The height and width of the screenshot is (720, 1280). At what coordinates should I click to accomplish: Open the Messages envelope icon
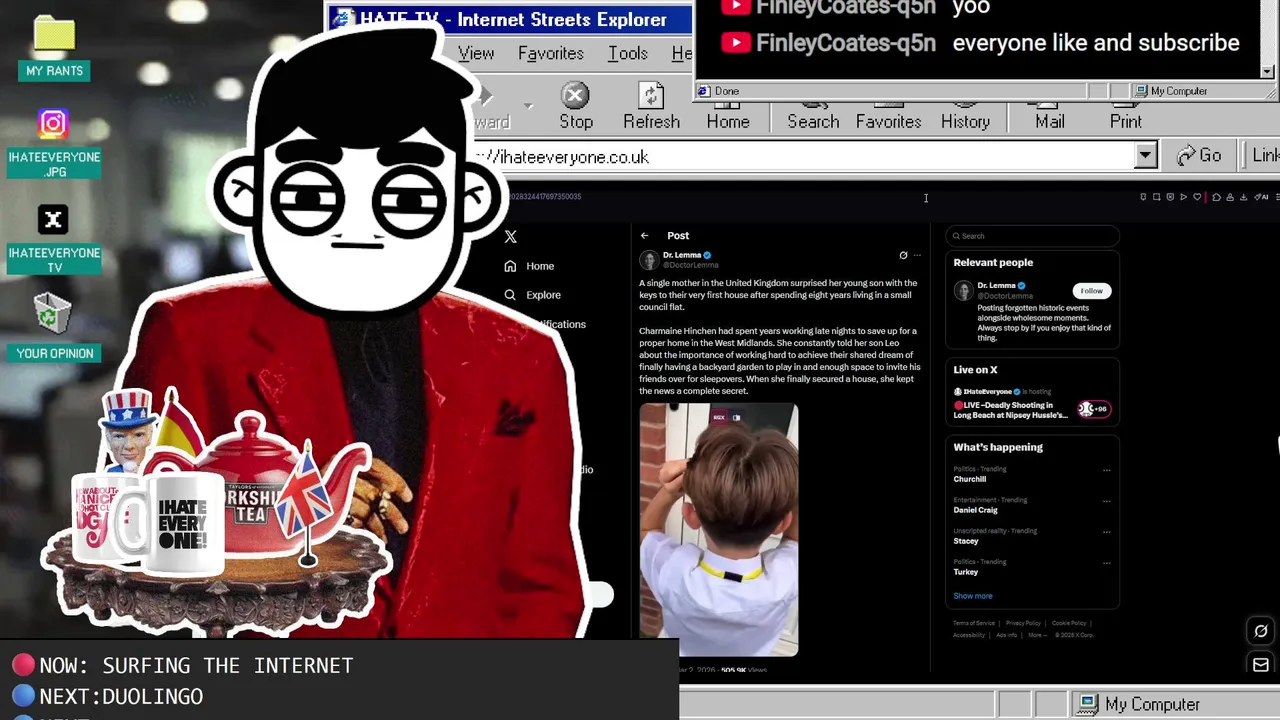[1260, 665]
